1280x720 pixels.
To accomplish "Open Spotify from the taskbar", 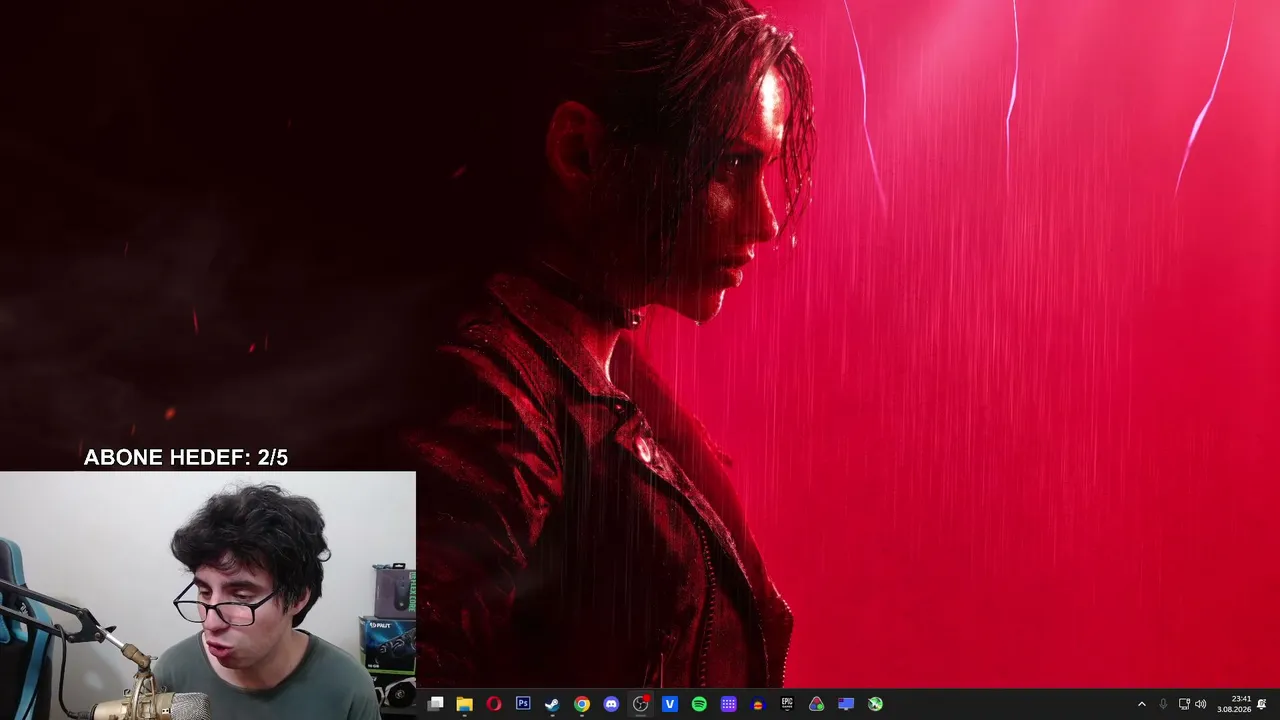I will [699, 704].
